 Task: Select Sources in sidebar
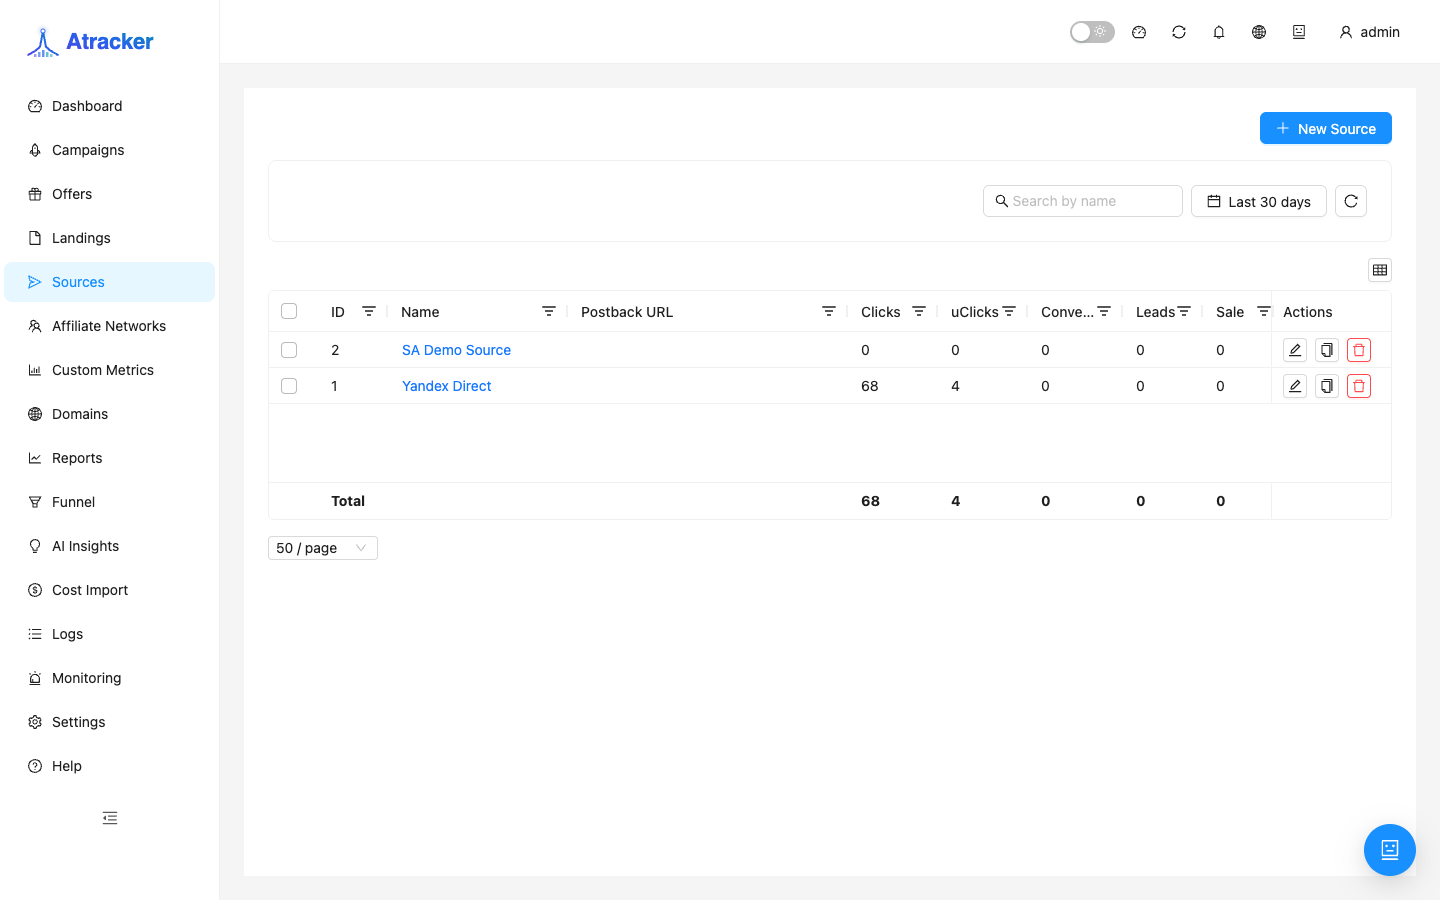[109, 282]
